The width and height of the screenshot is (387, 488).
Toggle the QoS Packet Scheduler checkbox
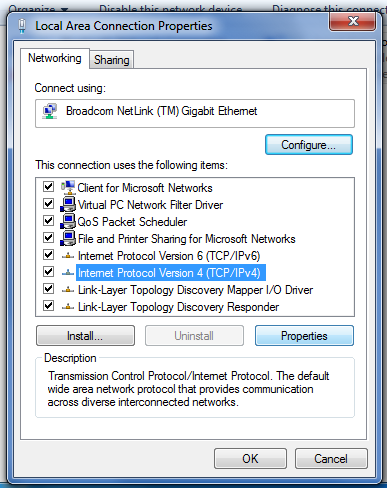(x=49, y=221)
